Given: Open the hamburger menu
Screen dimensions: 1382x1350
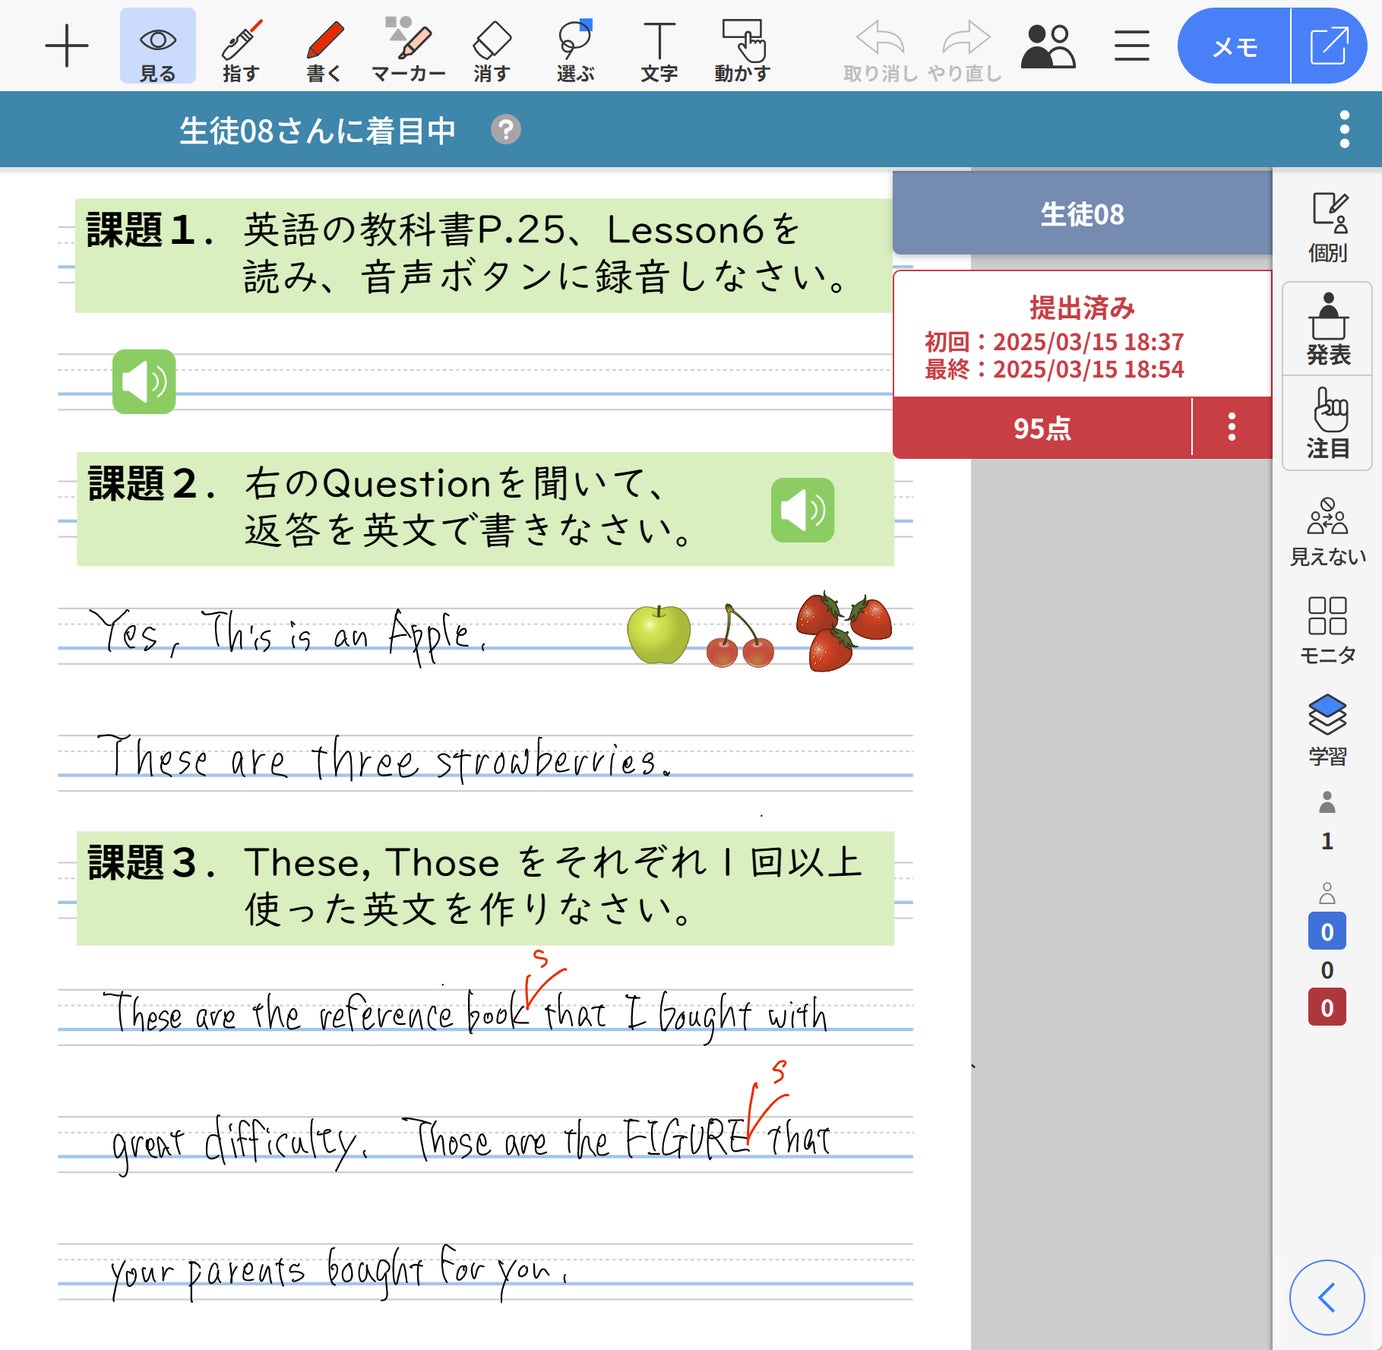Looking at the screenshot, I should [x=1132, y=46].
